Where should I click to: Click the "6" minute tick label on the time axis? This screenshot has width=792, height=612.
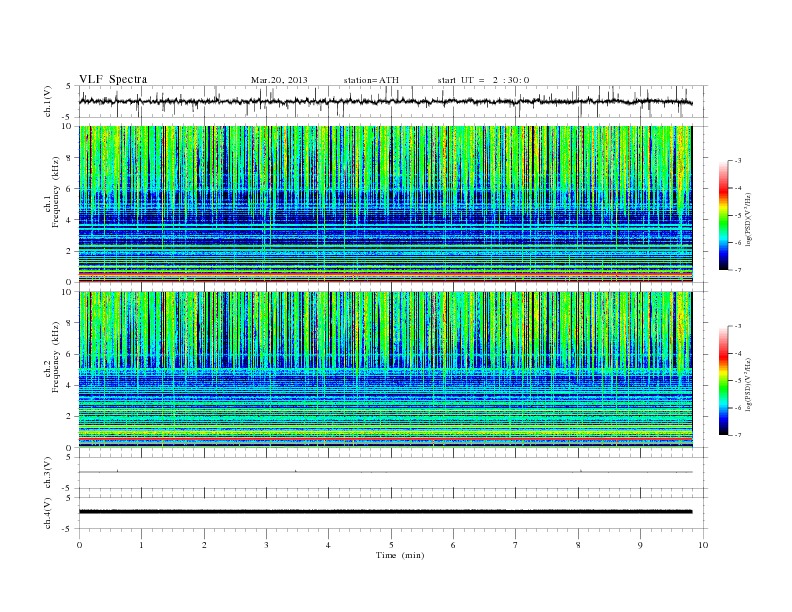[x=453, y=545]
